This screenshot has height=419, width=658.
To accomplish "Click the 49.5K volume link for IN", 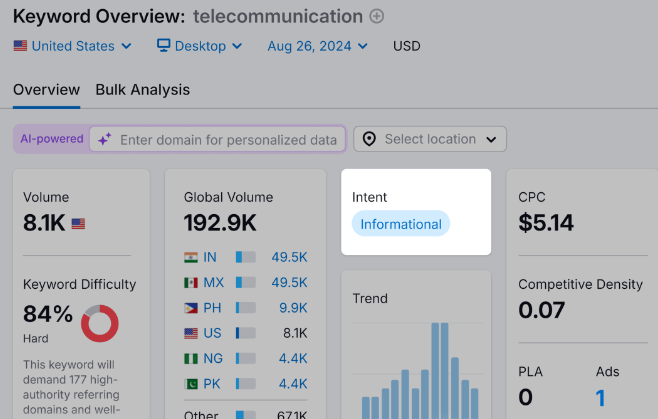I will point(289,257).
